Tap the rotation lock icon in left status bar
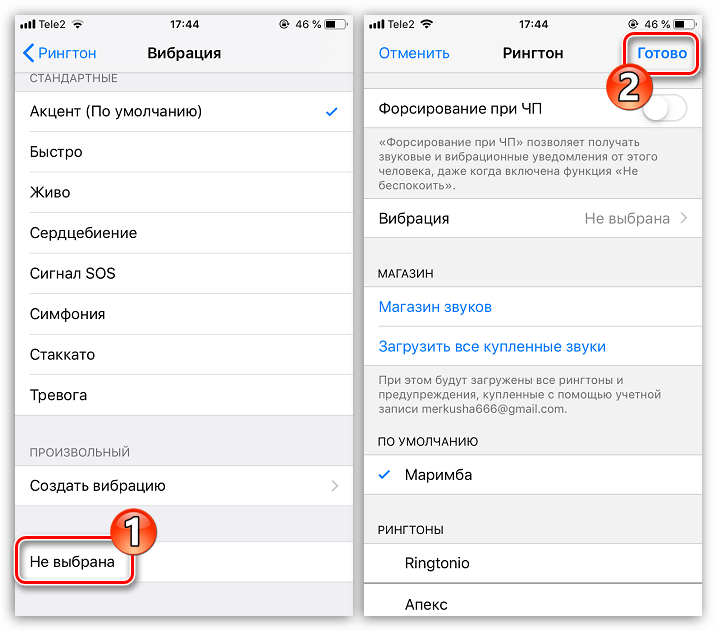The width and height of the screenshot is (717, 631). (284, 24)
